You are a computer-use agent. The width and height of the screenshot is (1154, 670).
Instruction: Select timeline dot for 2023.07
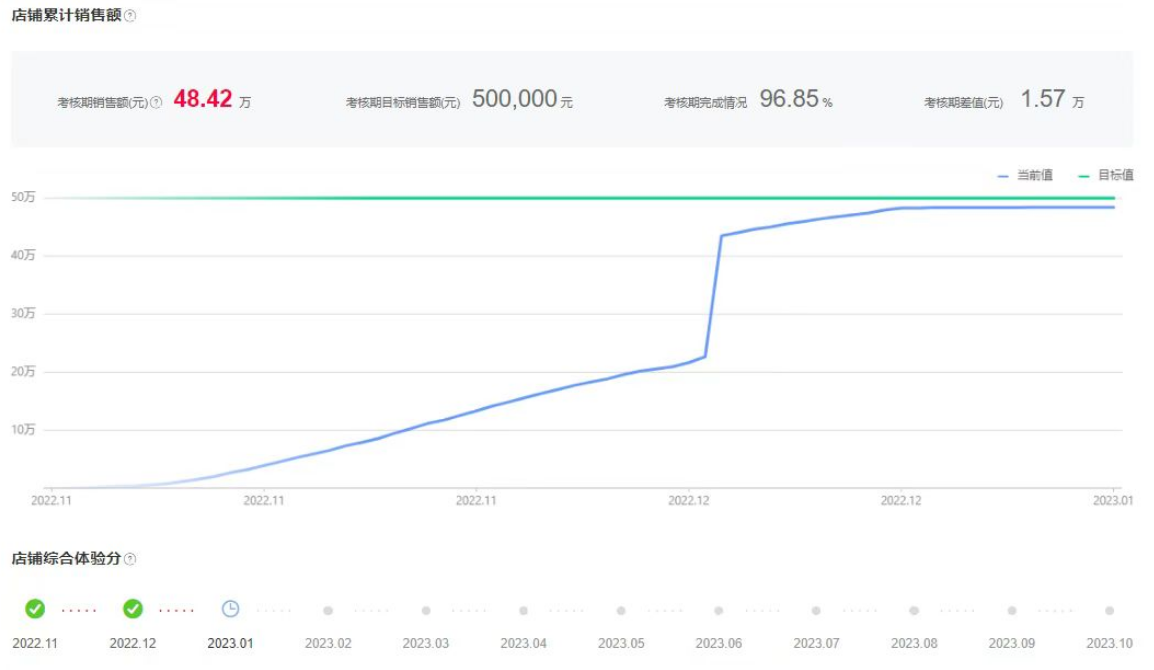(x=816, y=610)
